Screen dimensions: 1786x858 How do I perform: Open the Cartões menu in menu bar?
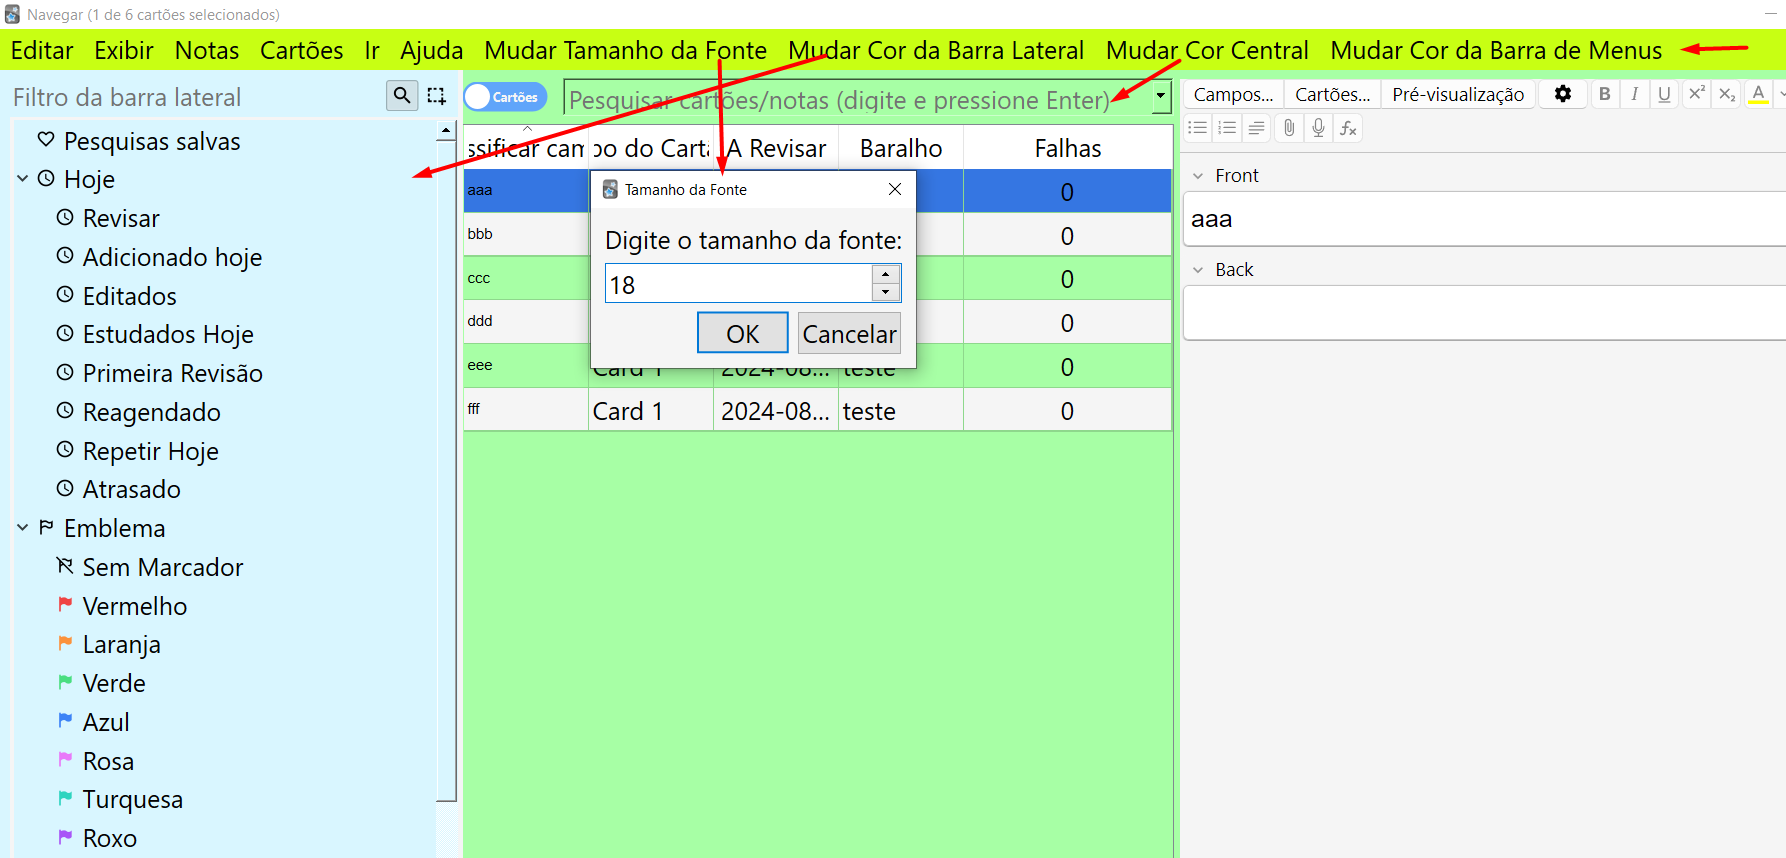[x=301, y=50]
